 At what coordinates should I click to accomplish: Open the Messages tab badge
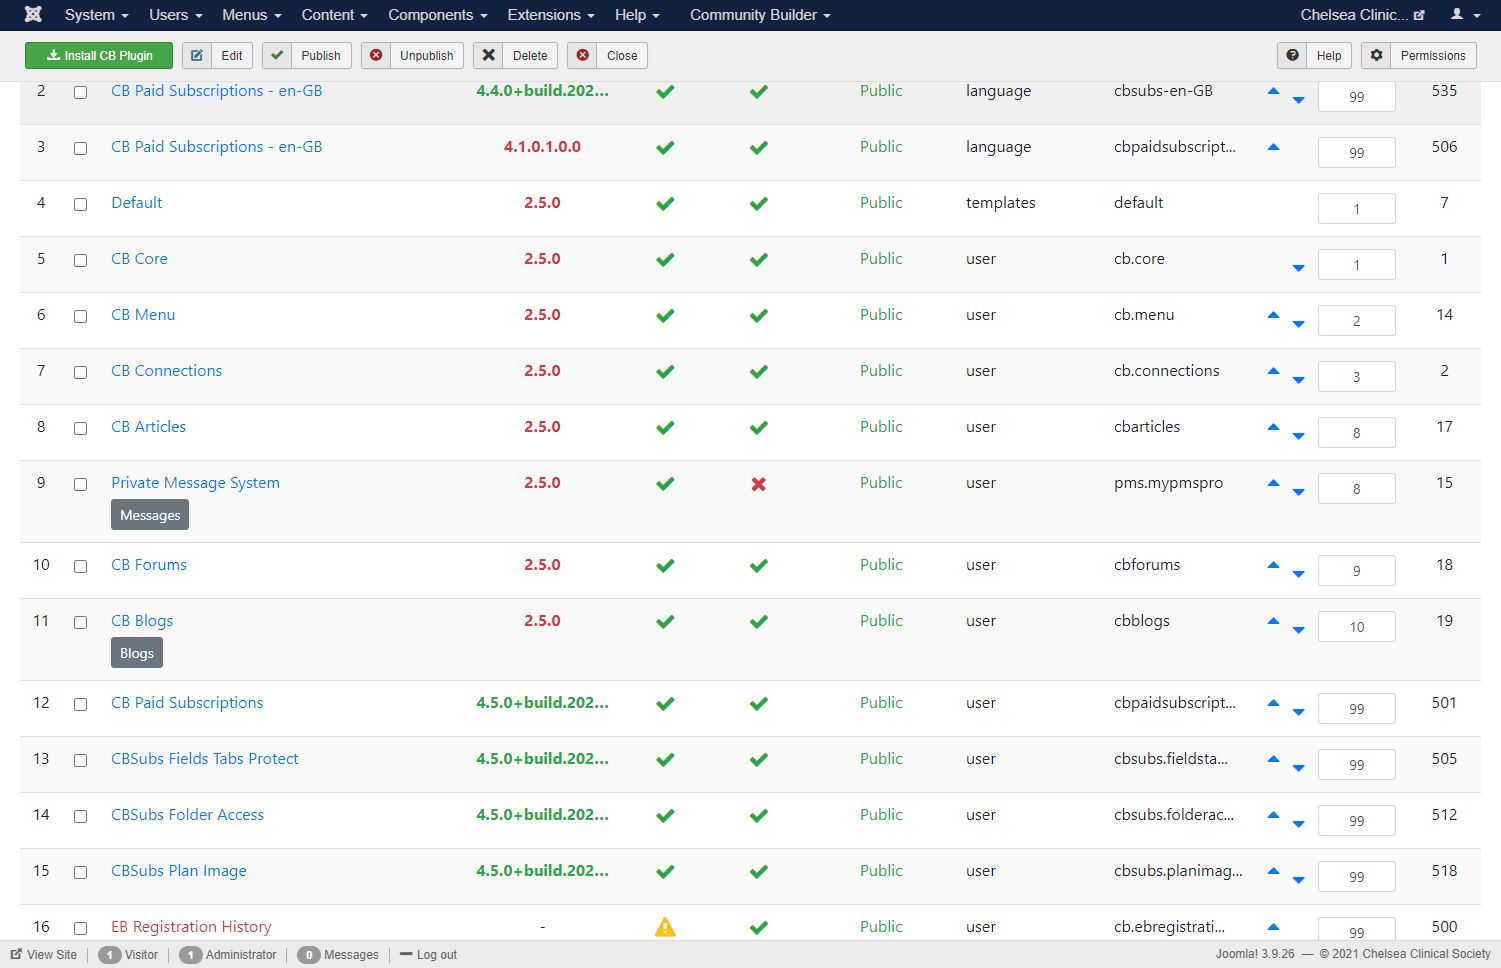coord(150,515)
